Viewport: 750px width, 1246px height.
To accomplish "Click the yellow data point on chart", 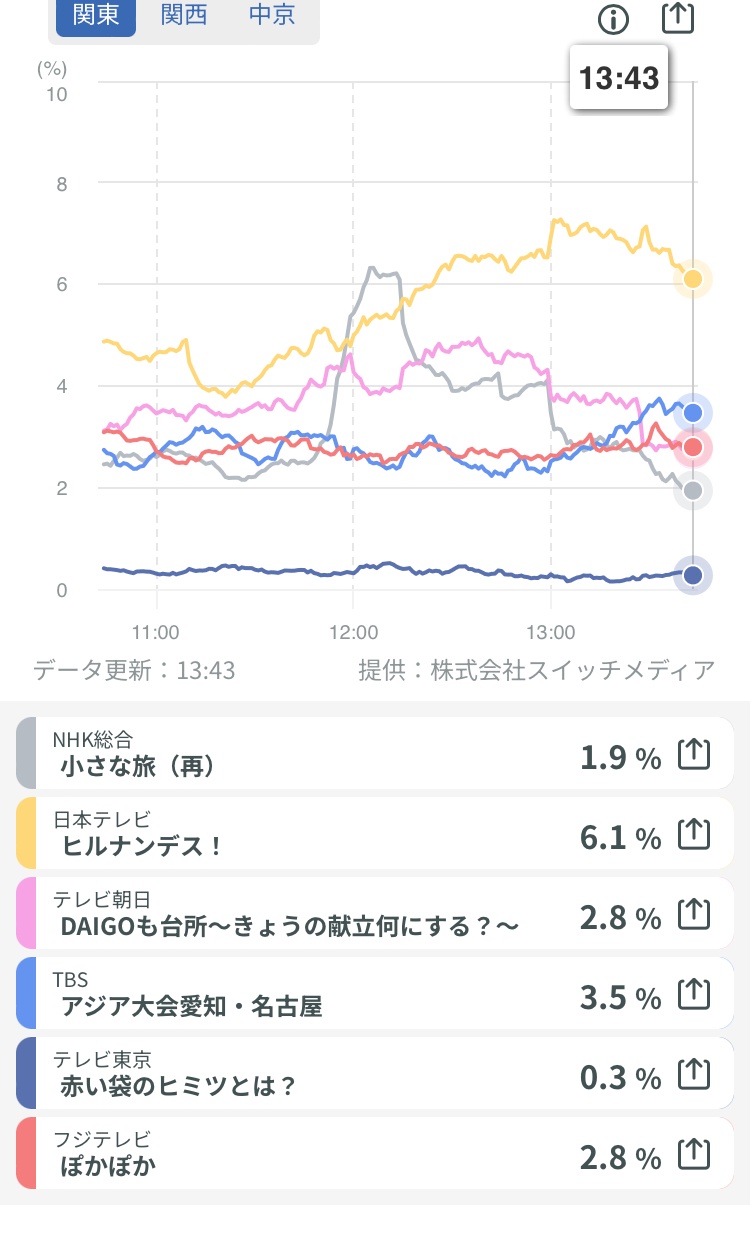I will (x=692, y=279).
